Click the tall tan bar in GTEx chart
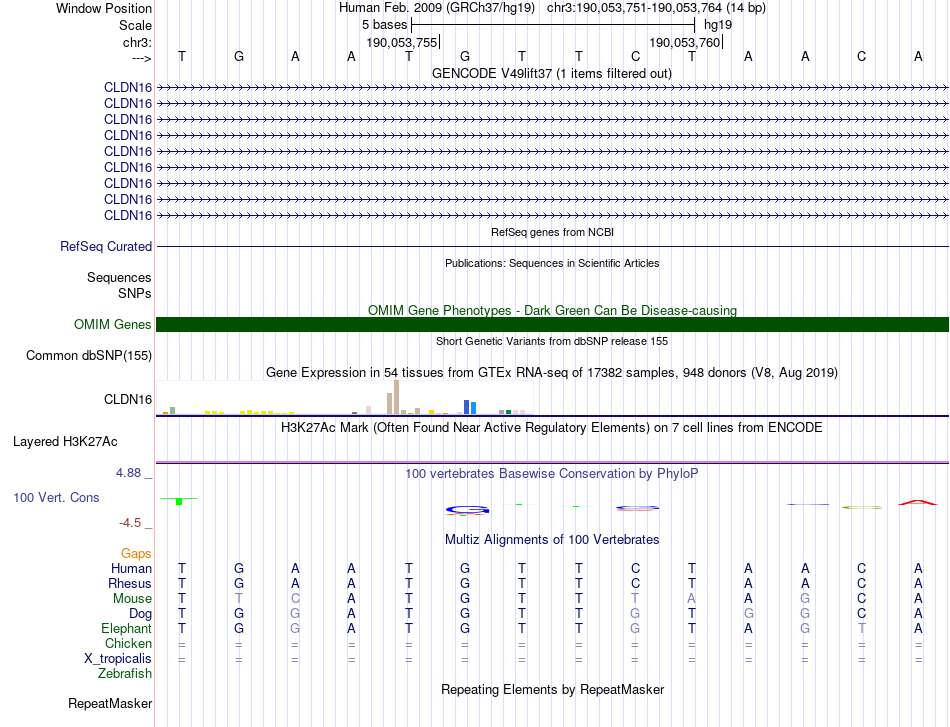Screen dimensions: 950x727 point(396,397)
